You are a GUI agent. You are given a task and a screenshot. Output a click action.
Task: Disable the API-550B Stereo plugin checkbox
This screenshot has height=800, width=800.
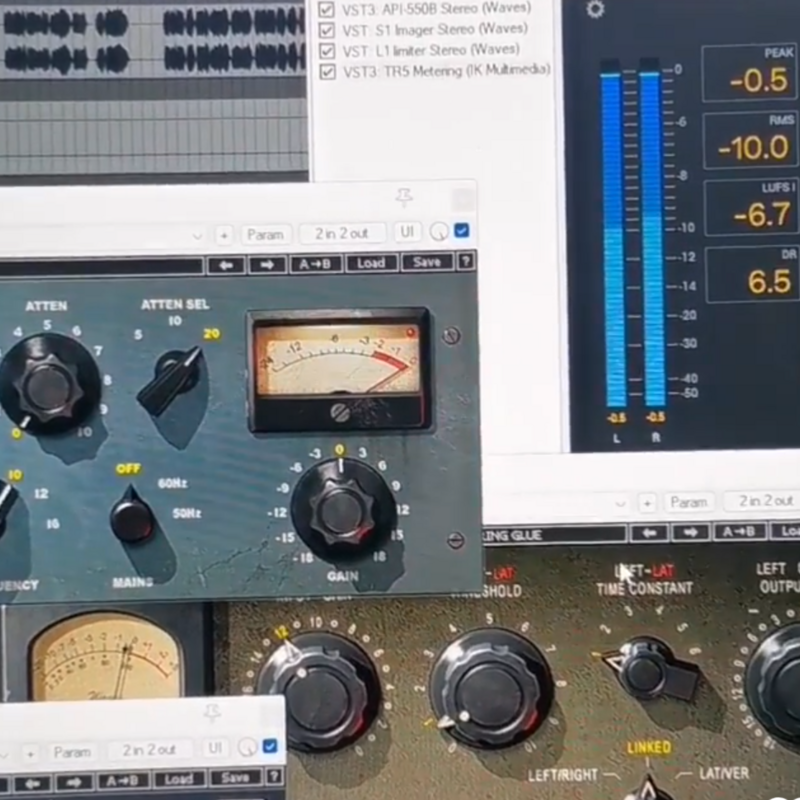[326, 10]
